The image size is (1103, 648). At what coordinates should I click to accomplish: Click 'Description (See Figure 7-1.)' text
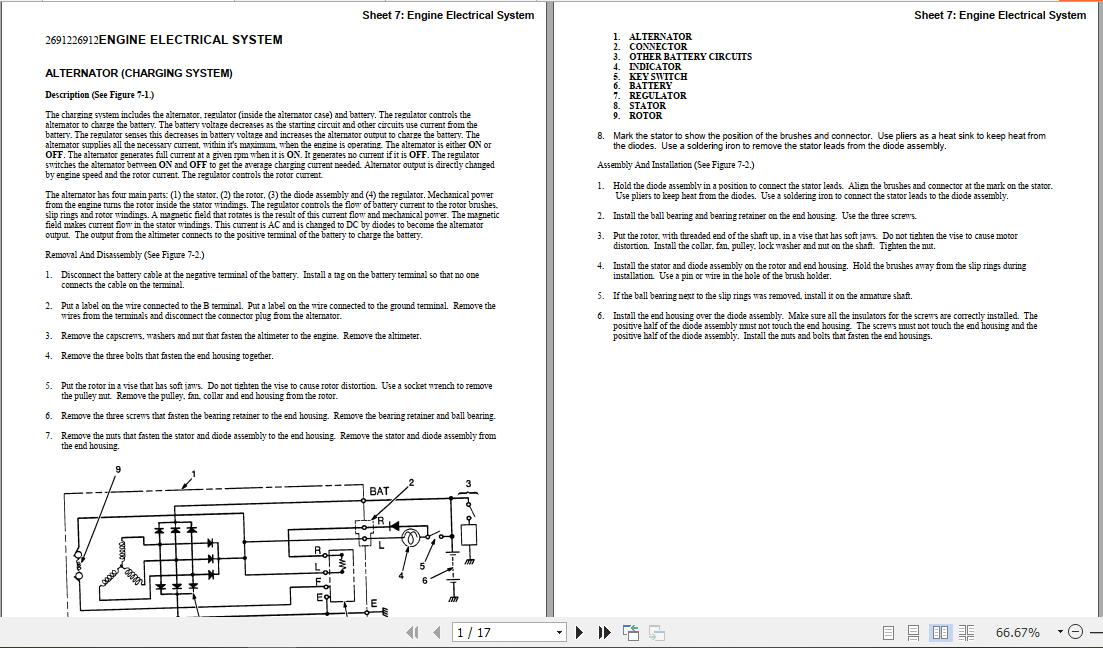coord(99,95)
